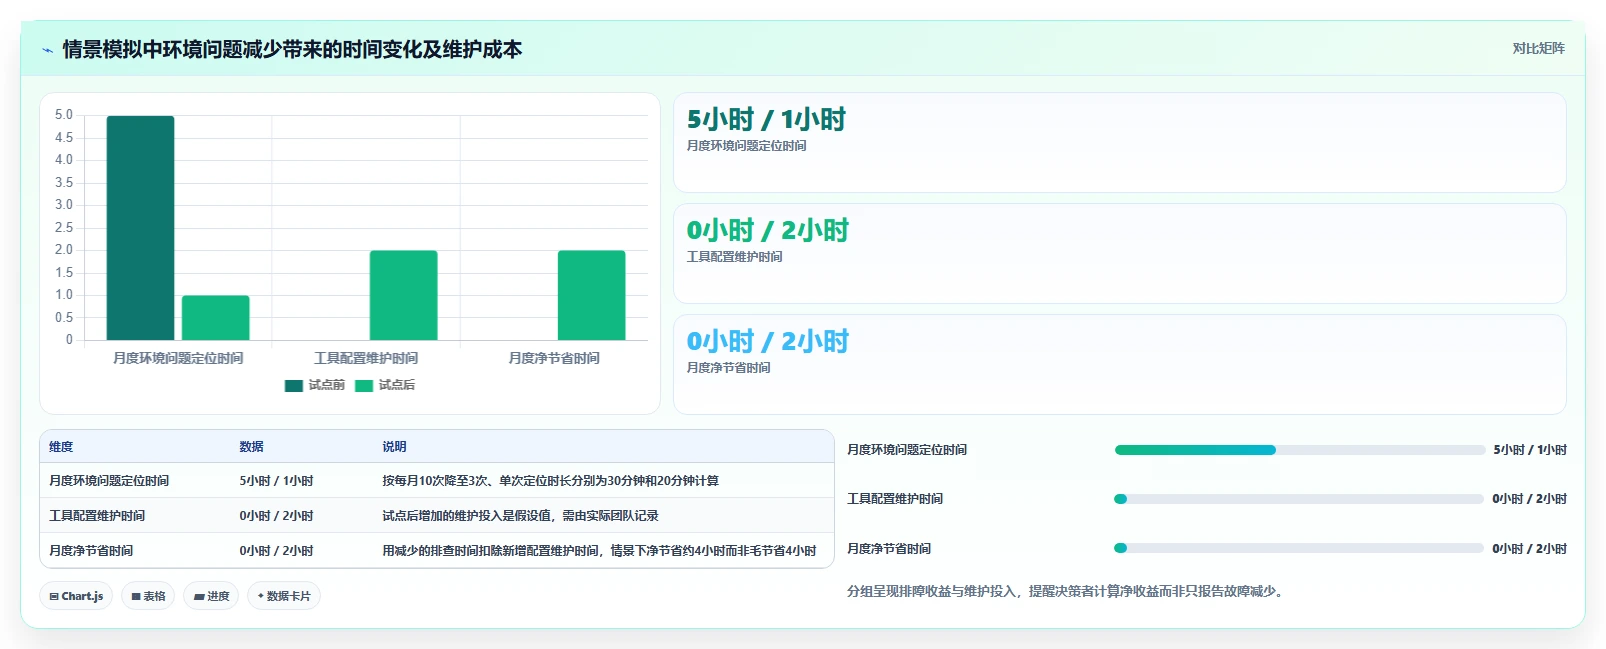Viewport: 1606px width, 649px height.
Task: Click note starting 试点后增加的维护投入
Action: point(520,516)
